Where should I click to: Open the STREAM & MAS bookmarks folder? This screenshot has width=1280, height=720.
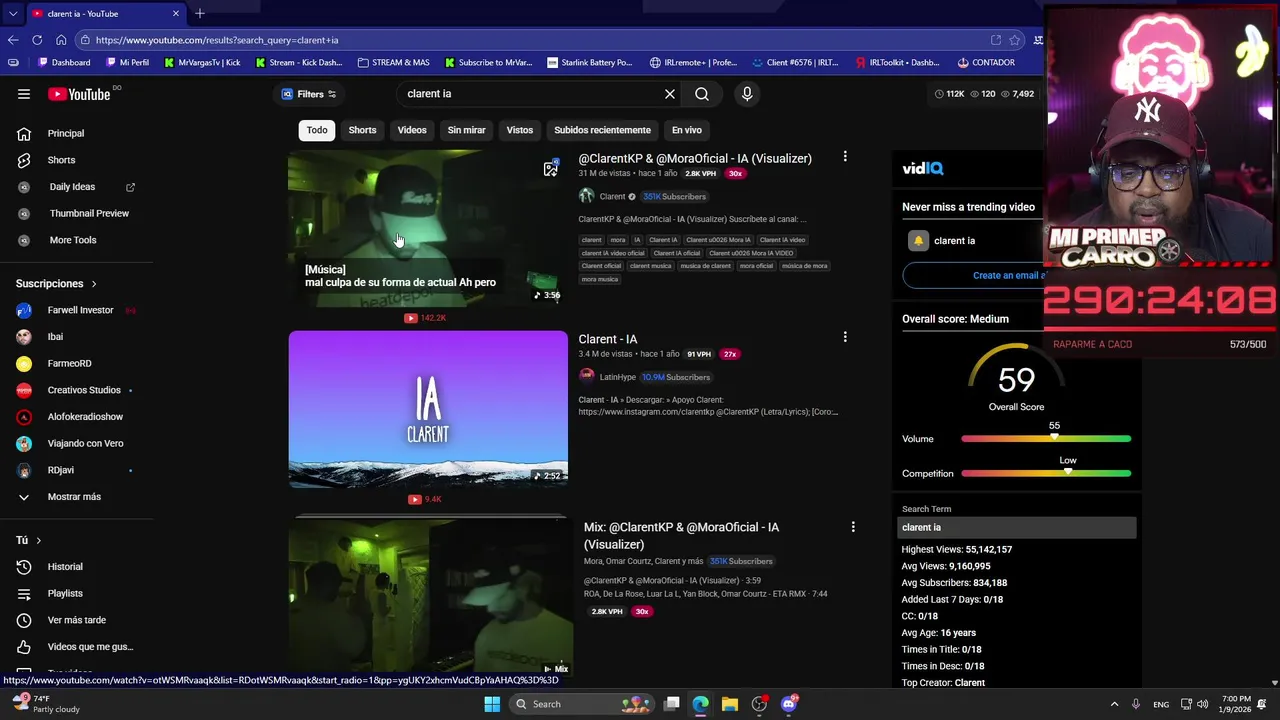tap(393, 62)
